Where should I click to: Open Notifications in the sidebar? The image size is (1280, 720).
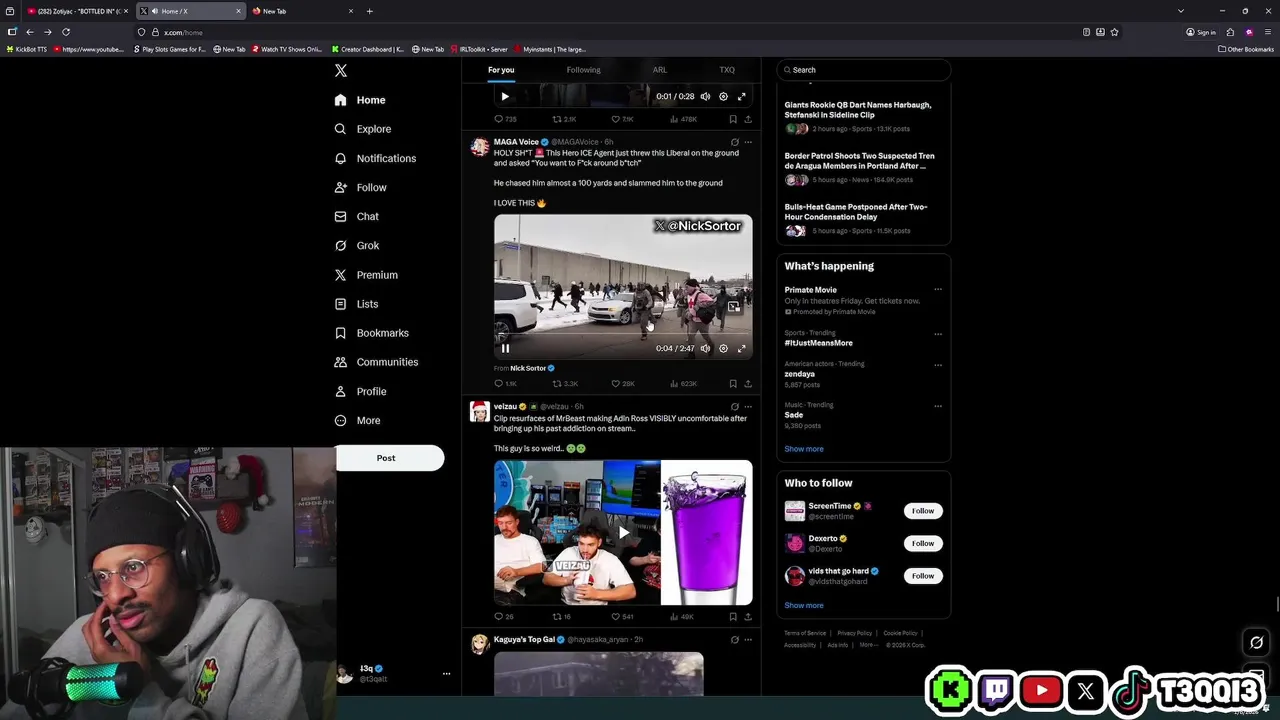coord(375,158)
